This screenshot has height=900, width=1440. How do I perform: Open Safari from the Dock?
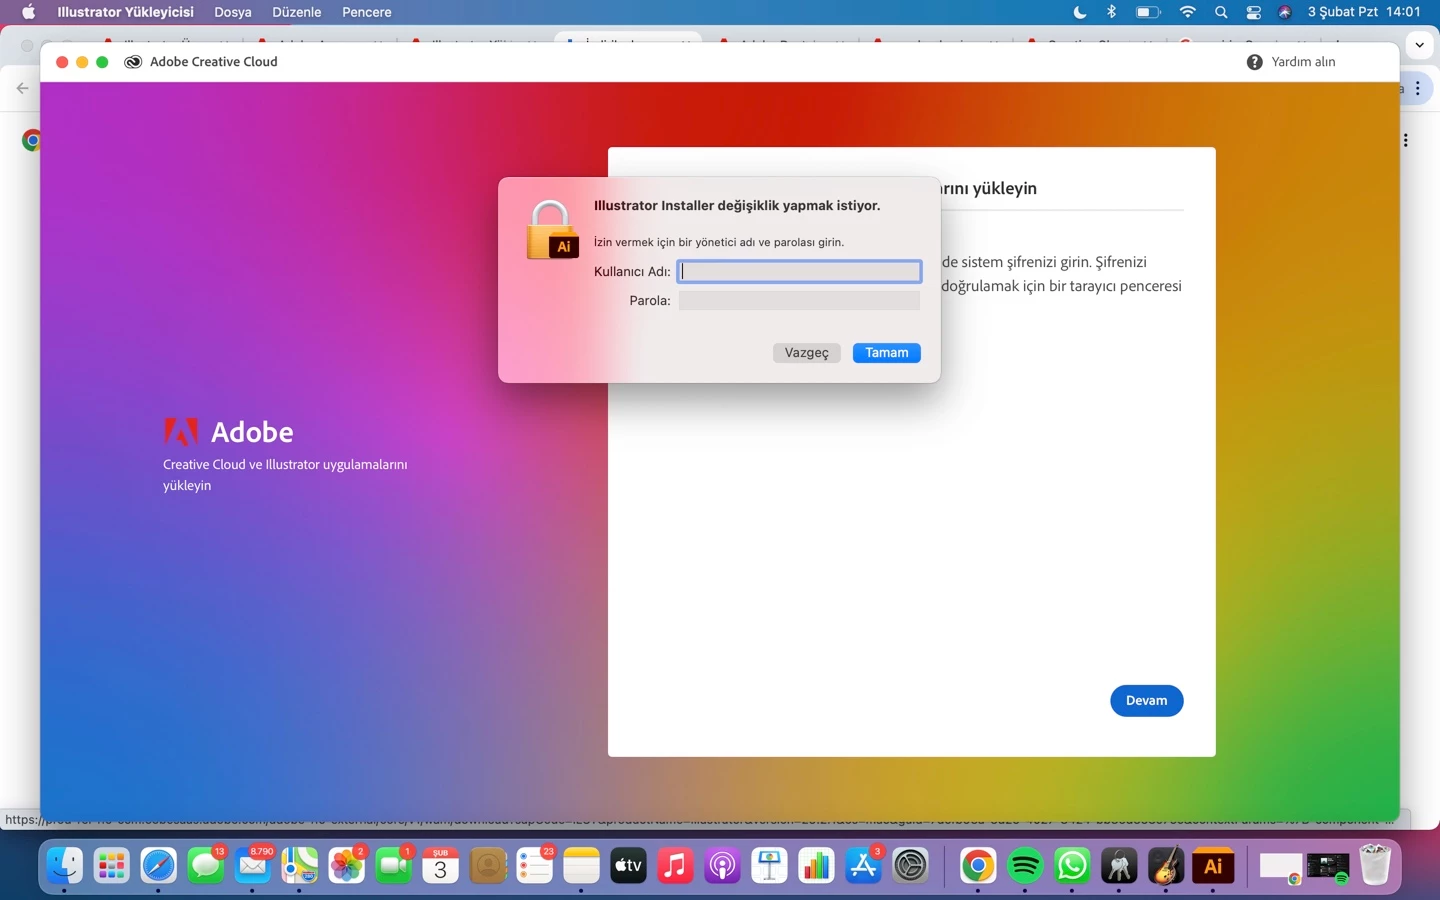pyautogui.click(x=158, y=866)
